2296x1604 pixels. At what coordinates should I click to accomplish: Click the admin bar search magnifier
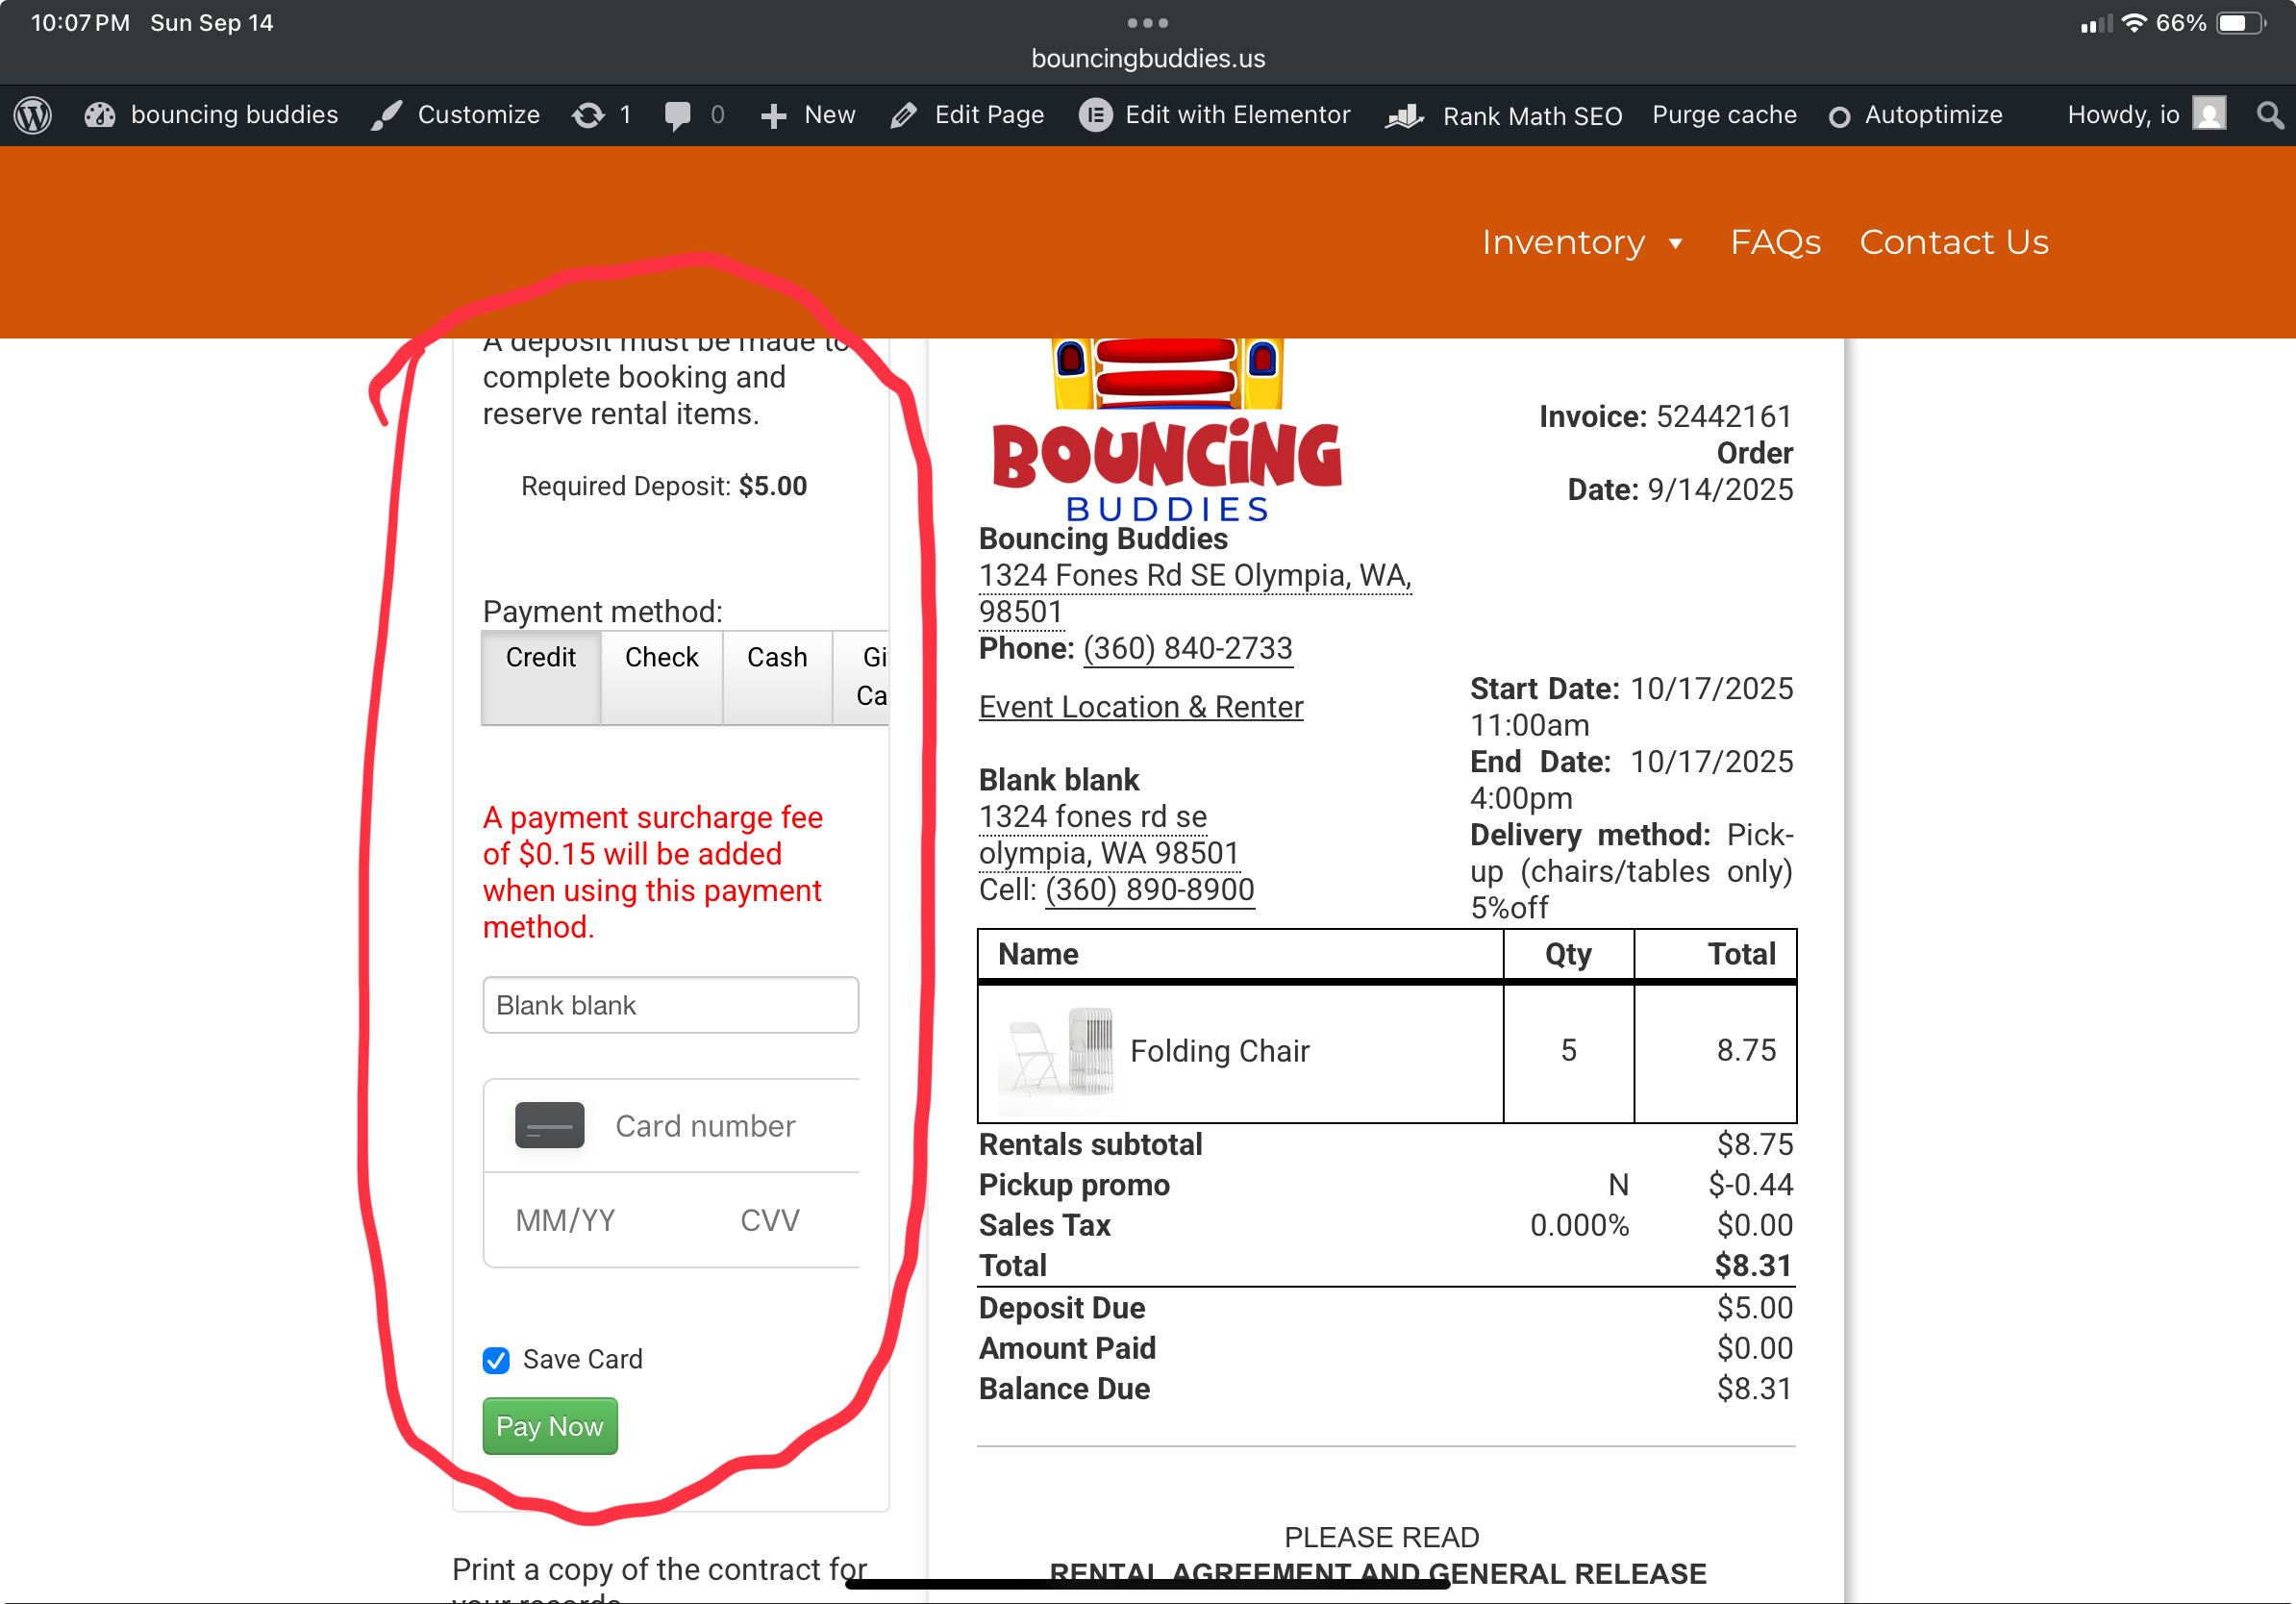tap(2270, 116)
